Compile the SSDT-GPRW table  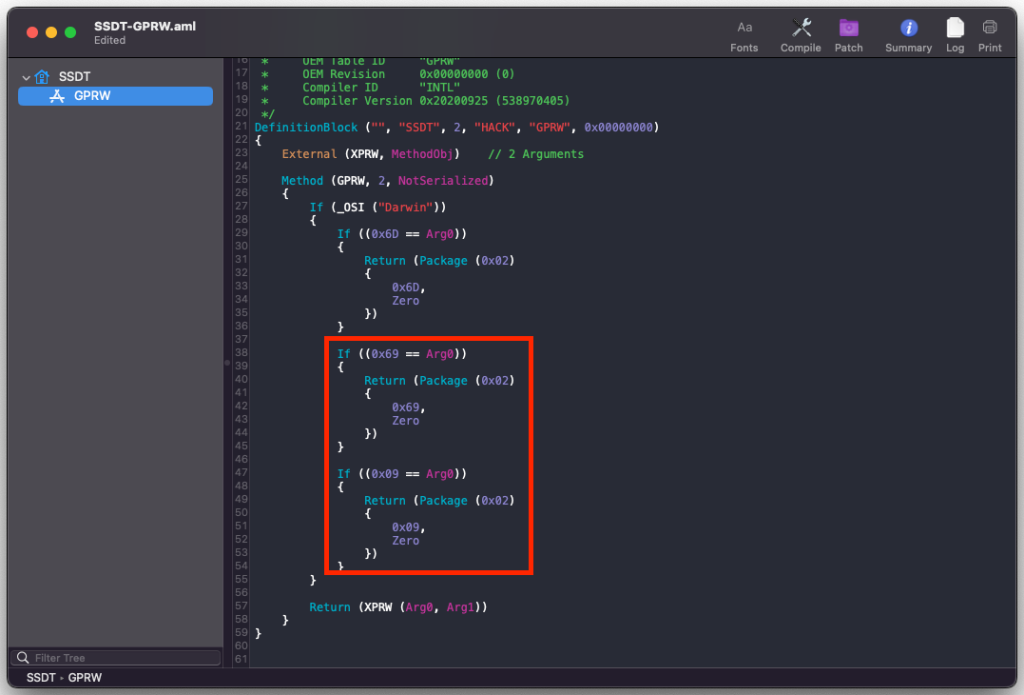pos(800,35)
